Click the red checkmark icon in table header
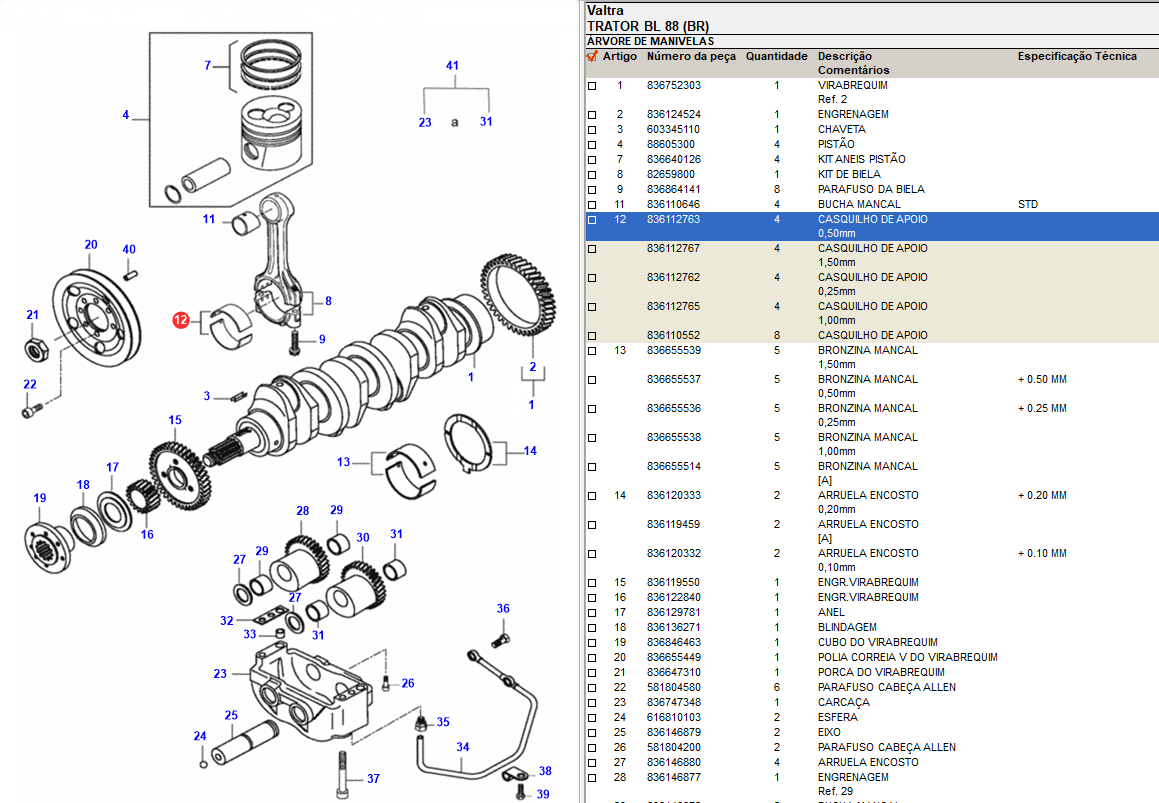1159x803 pixels. click(x=592, y=56)
